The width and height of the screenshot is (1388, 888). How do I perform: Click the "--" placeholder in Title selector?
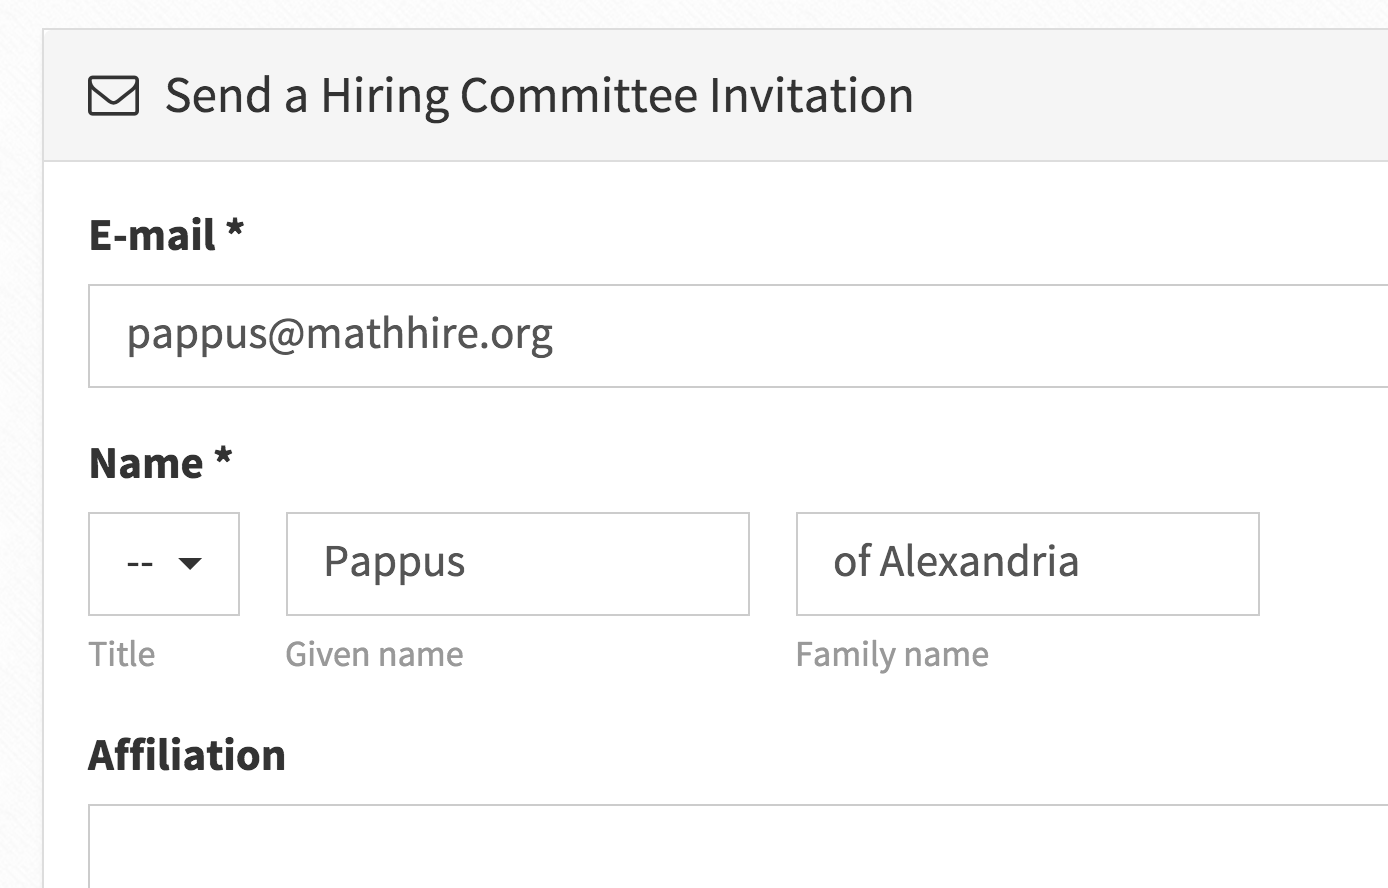point(140,563)
